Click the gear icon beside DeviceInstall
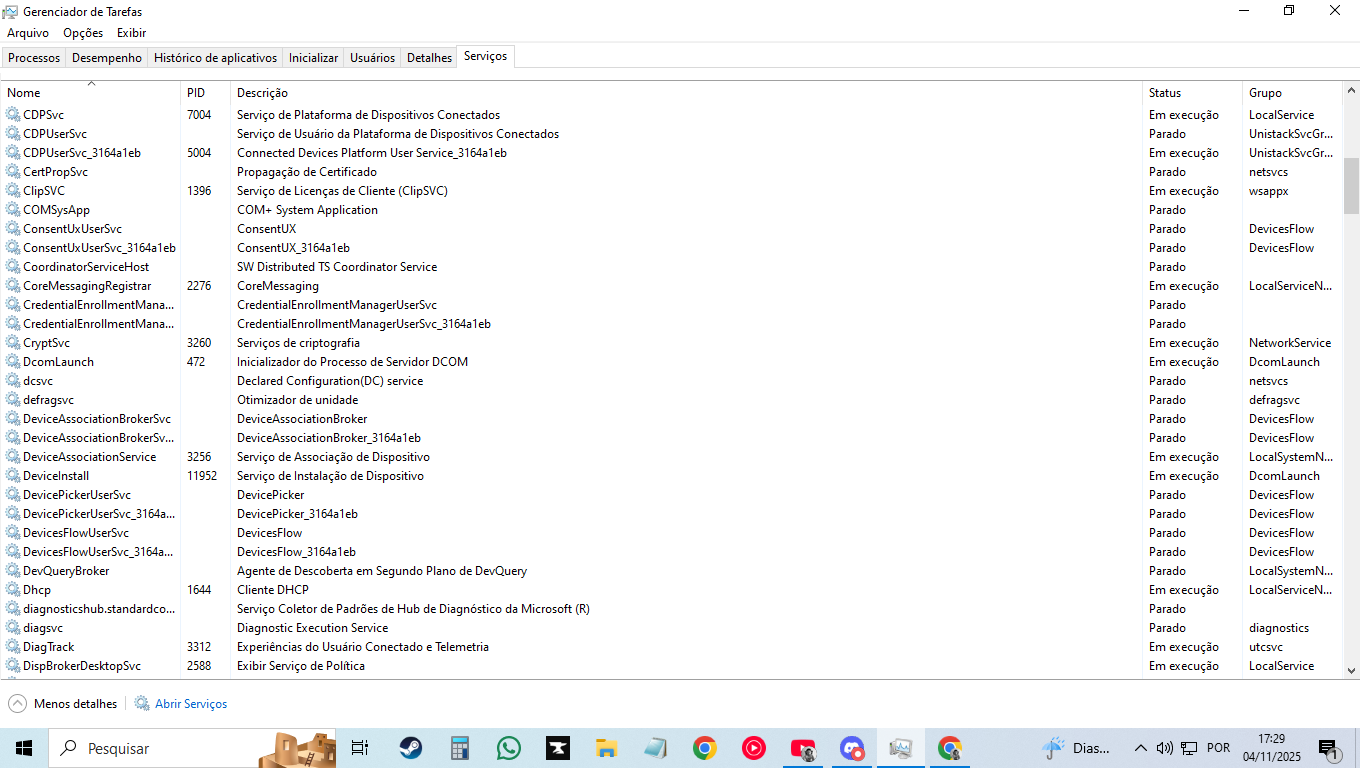The width and height of the screenshot is (1360, 768). [13, 476]
